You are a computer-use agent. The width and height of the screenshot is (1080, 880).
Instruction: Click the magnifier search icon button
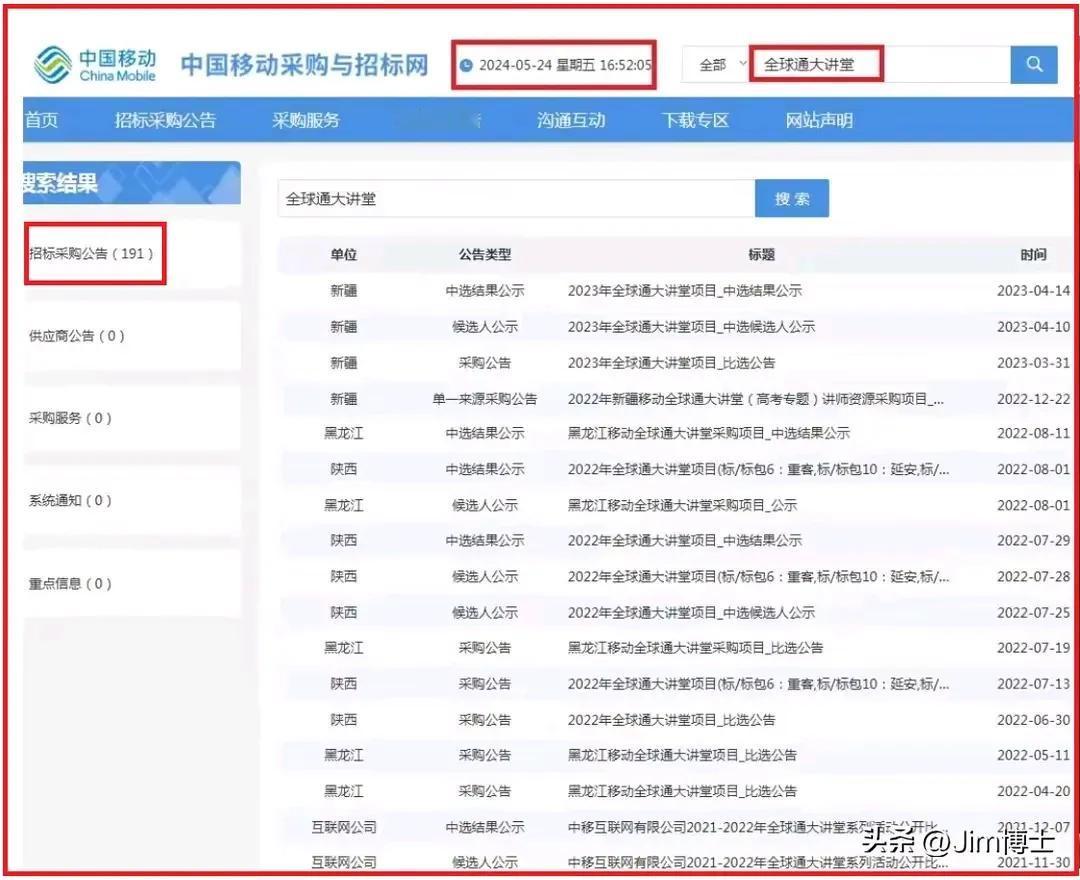point(1033,65)
